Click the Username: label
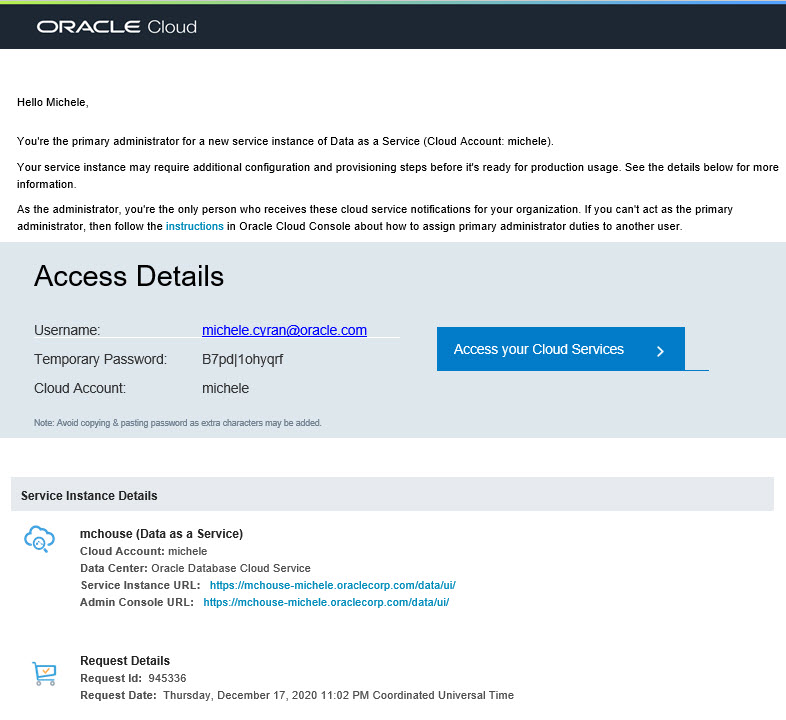This screenshot has width=786, height=720. (67, 330)
